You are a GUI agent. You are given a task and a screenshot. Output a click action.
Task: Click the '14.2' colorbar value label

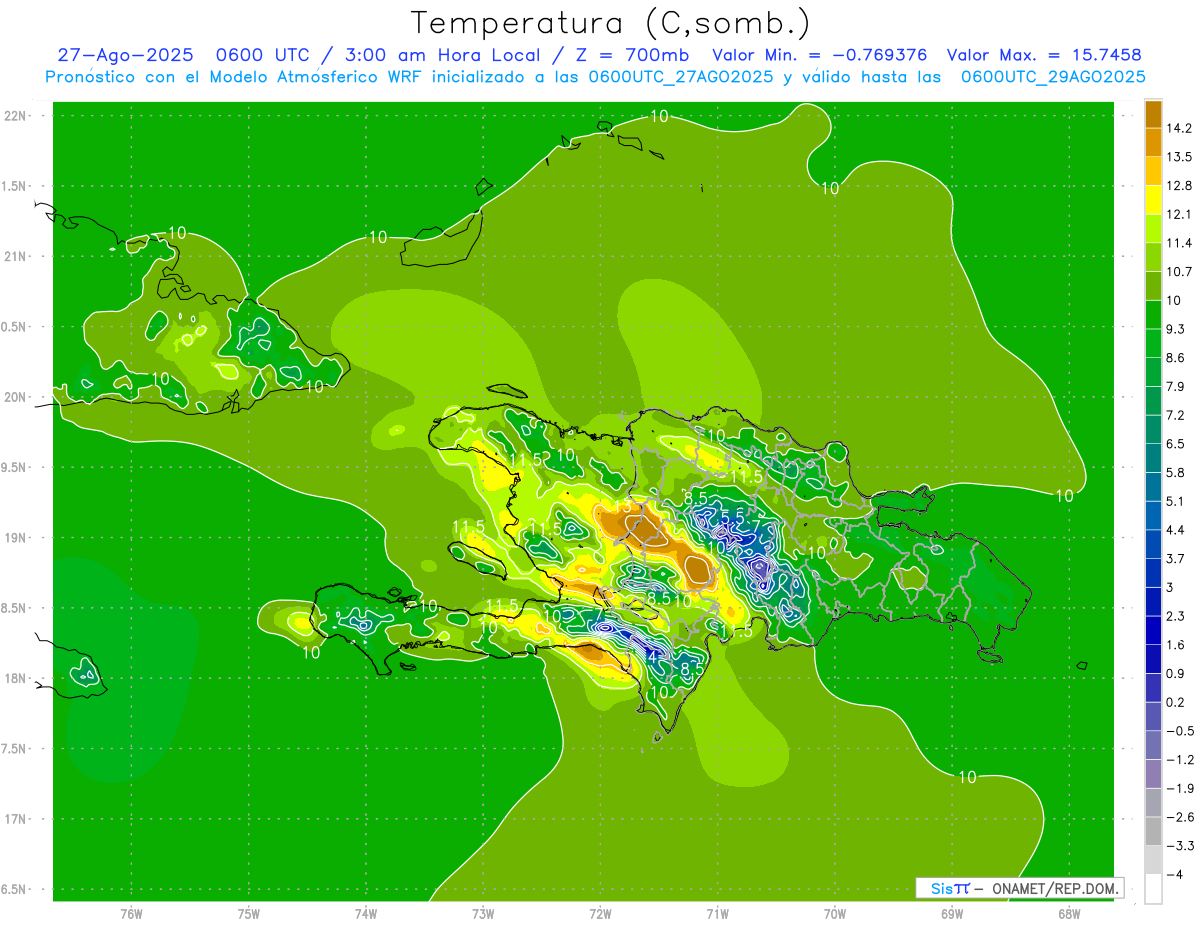tap(1178, 128)
